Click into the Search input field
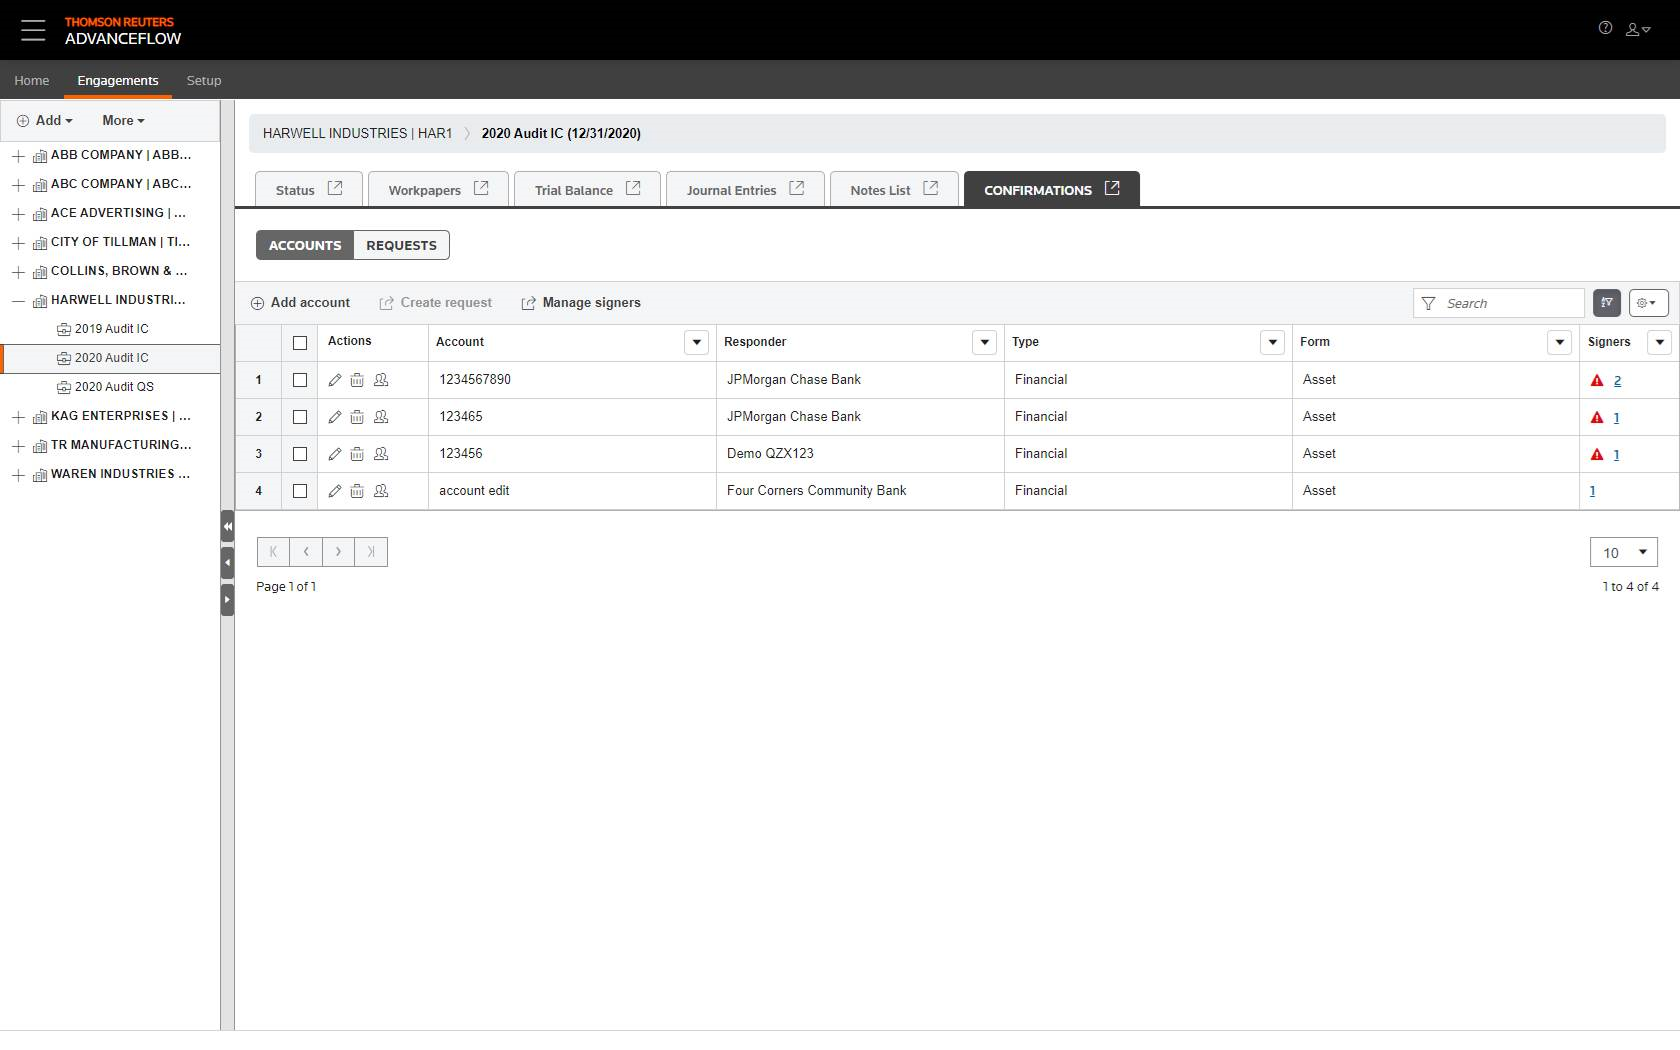The width and height of the screenshot is (1680, 1050). (1510, 303)
